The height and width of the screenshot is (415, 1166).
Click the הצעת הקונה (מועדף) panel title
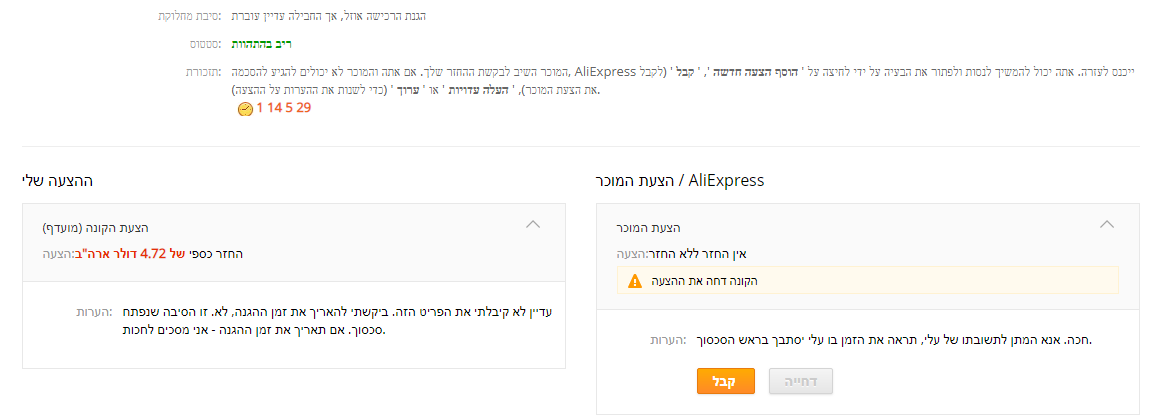95,228
